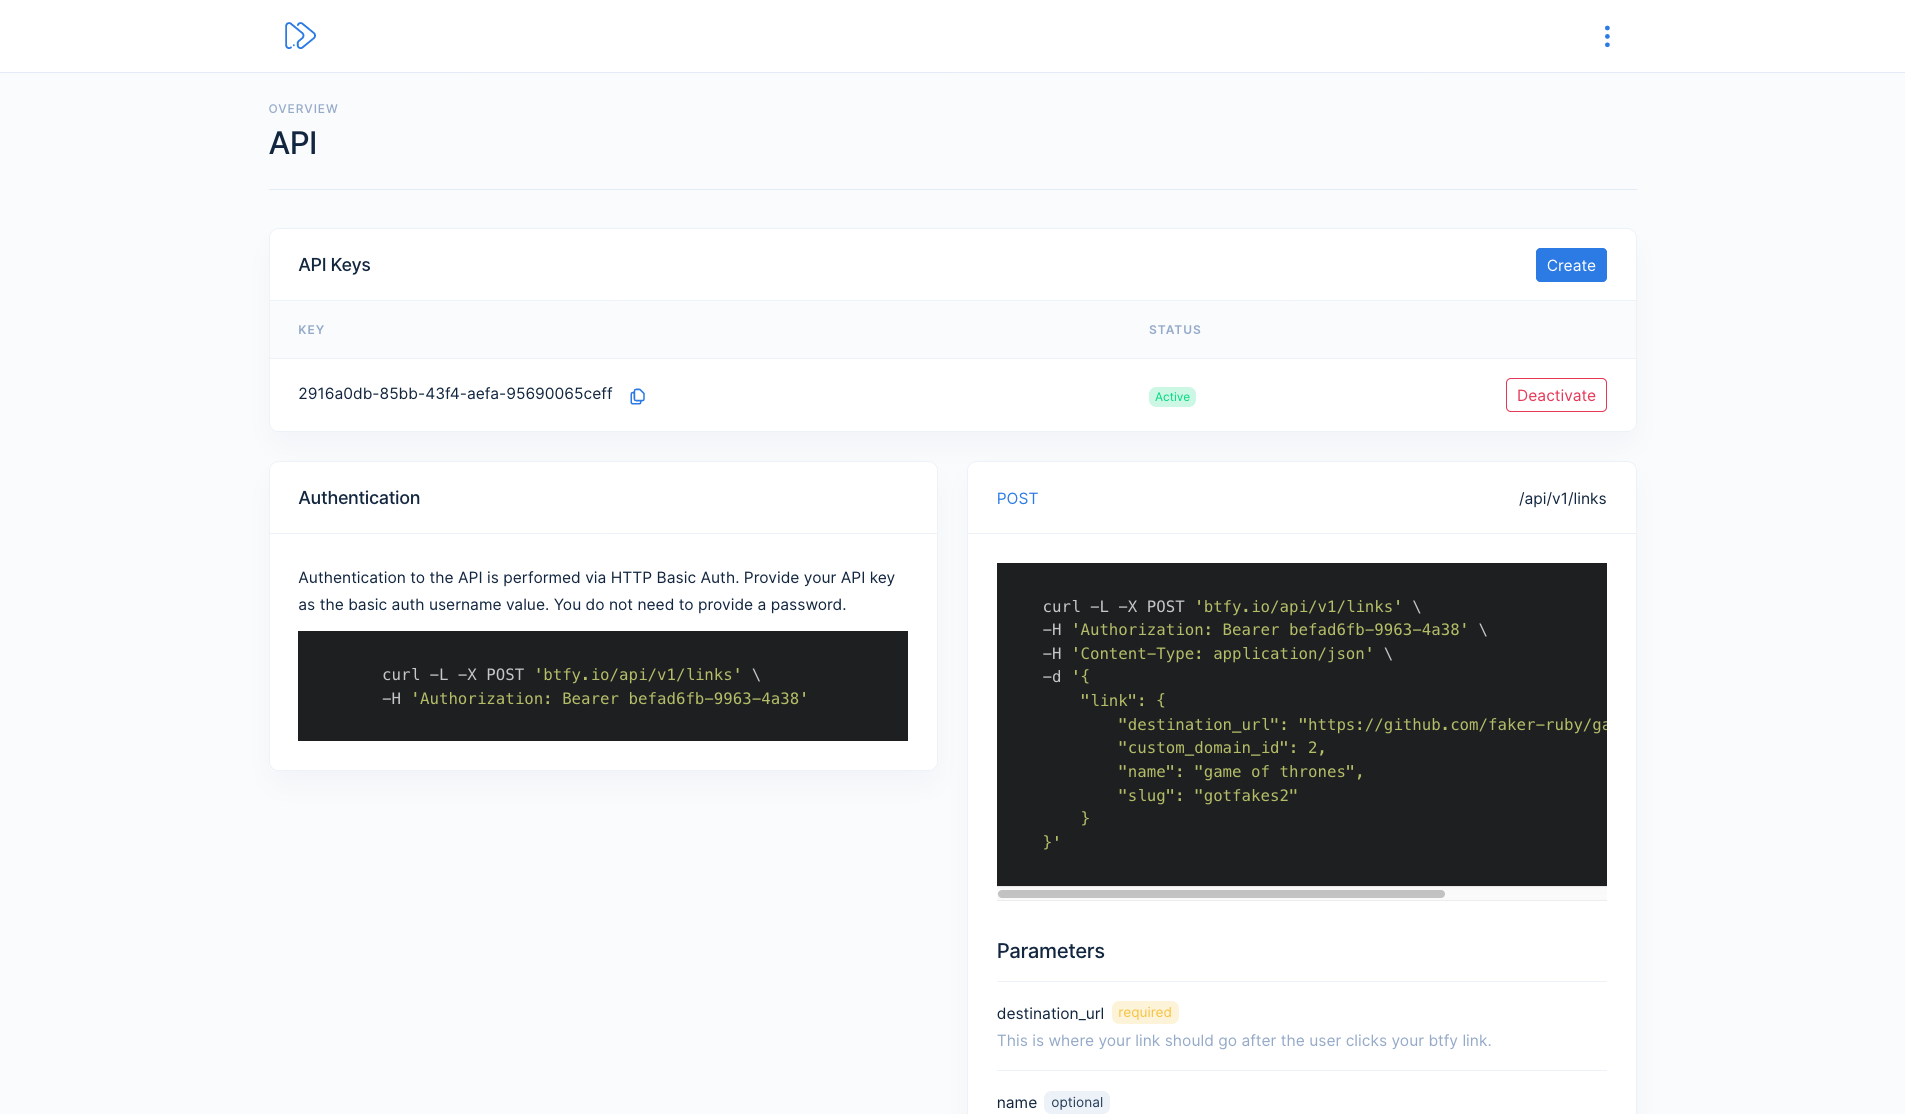Deactivate the active API key
The height and width of the screenshot is (1114, 1905).
click(1555, 395)
